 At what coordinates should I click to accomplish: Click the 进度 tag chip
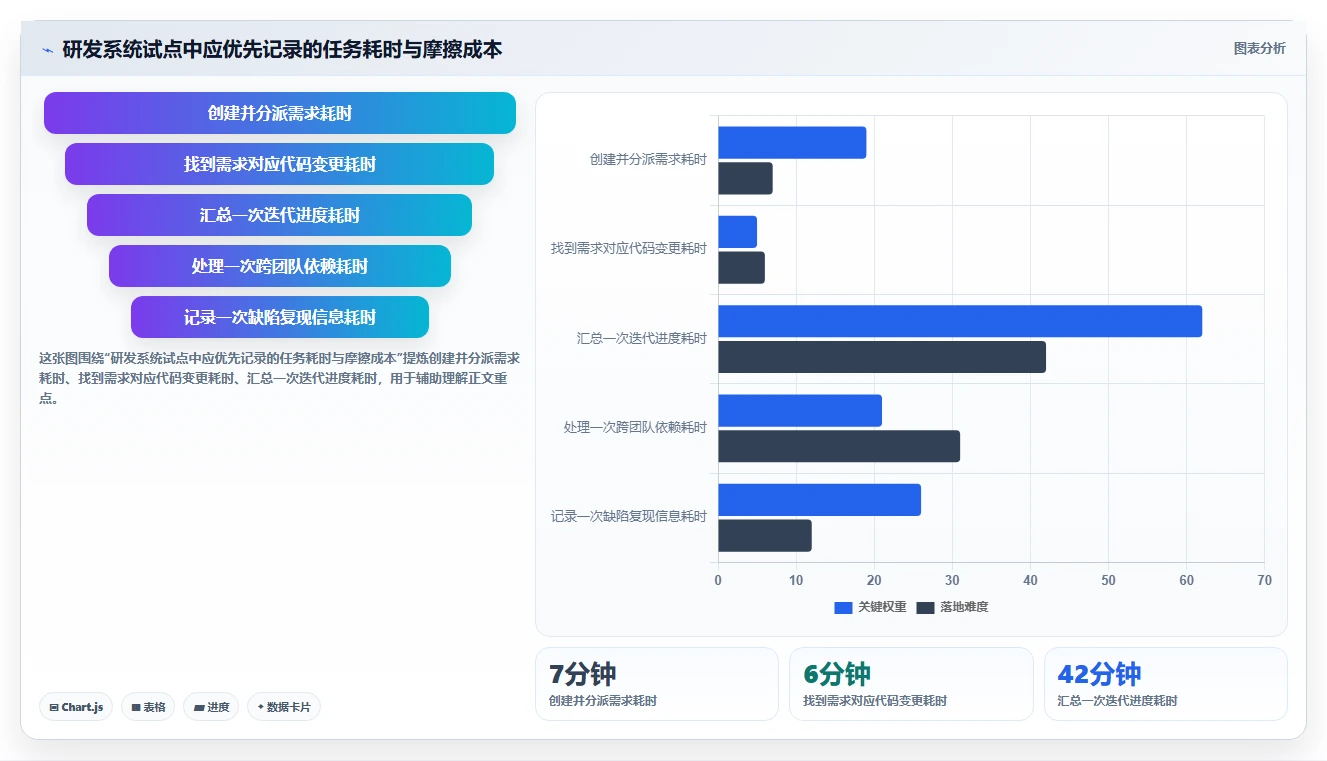click(x=211, y=707)
